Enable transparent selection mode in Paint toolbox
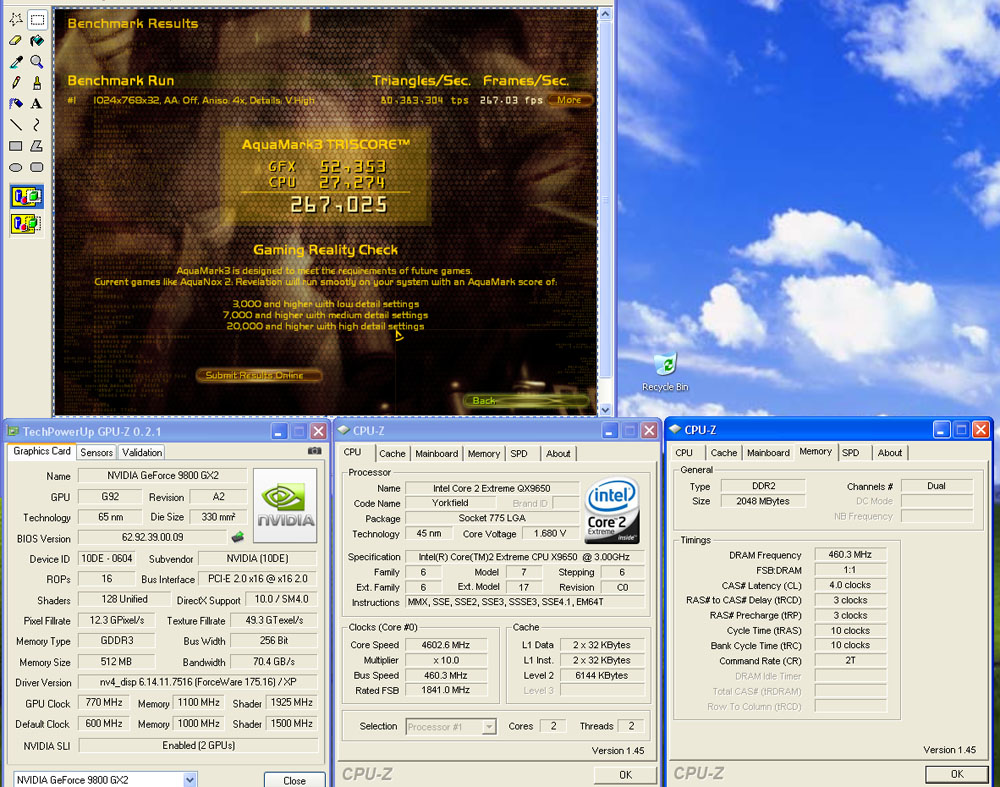 coord(27,224)
